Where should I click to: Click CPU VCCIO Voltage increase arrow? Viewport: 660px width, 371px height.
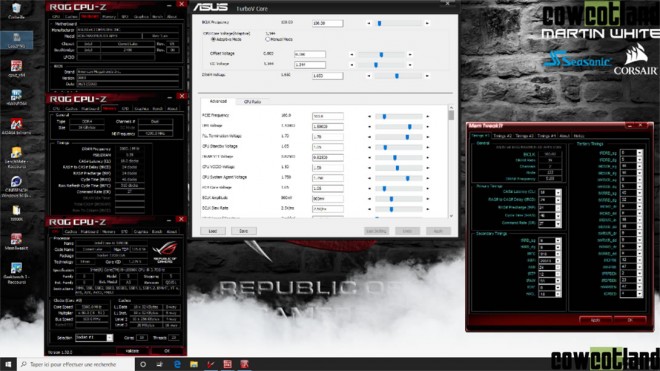pos(428,168)
